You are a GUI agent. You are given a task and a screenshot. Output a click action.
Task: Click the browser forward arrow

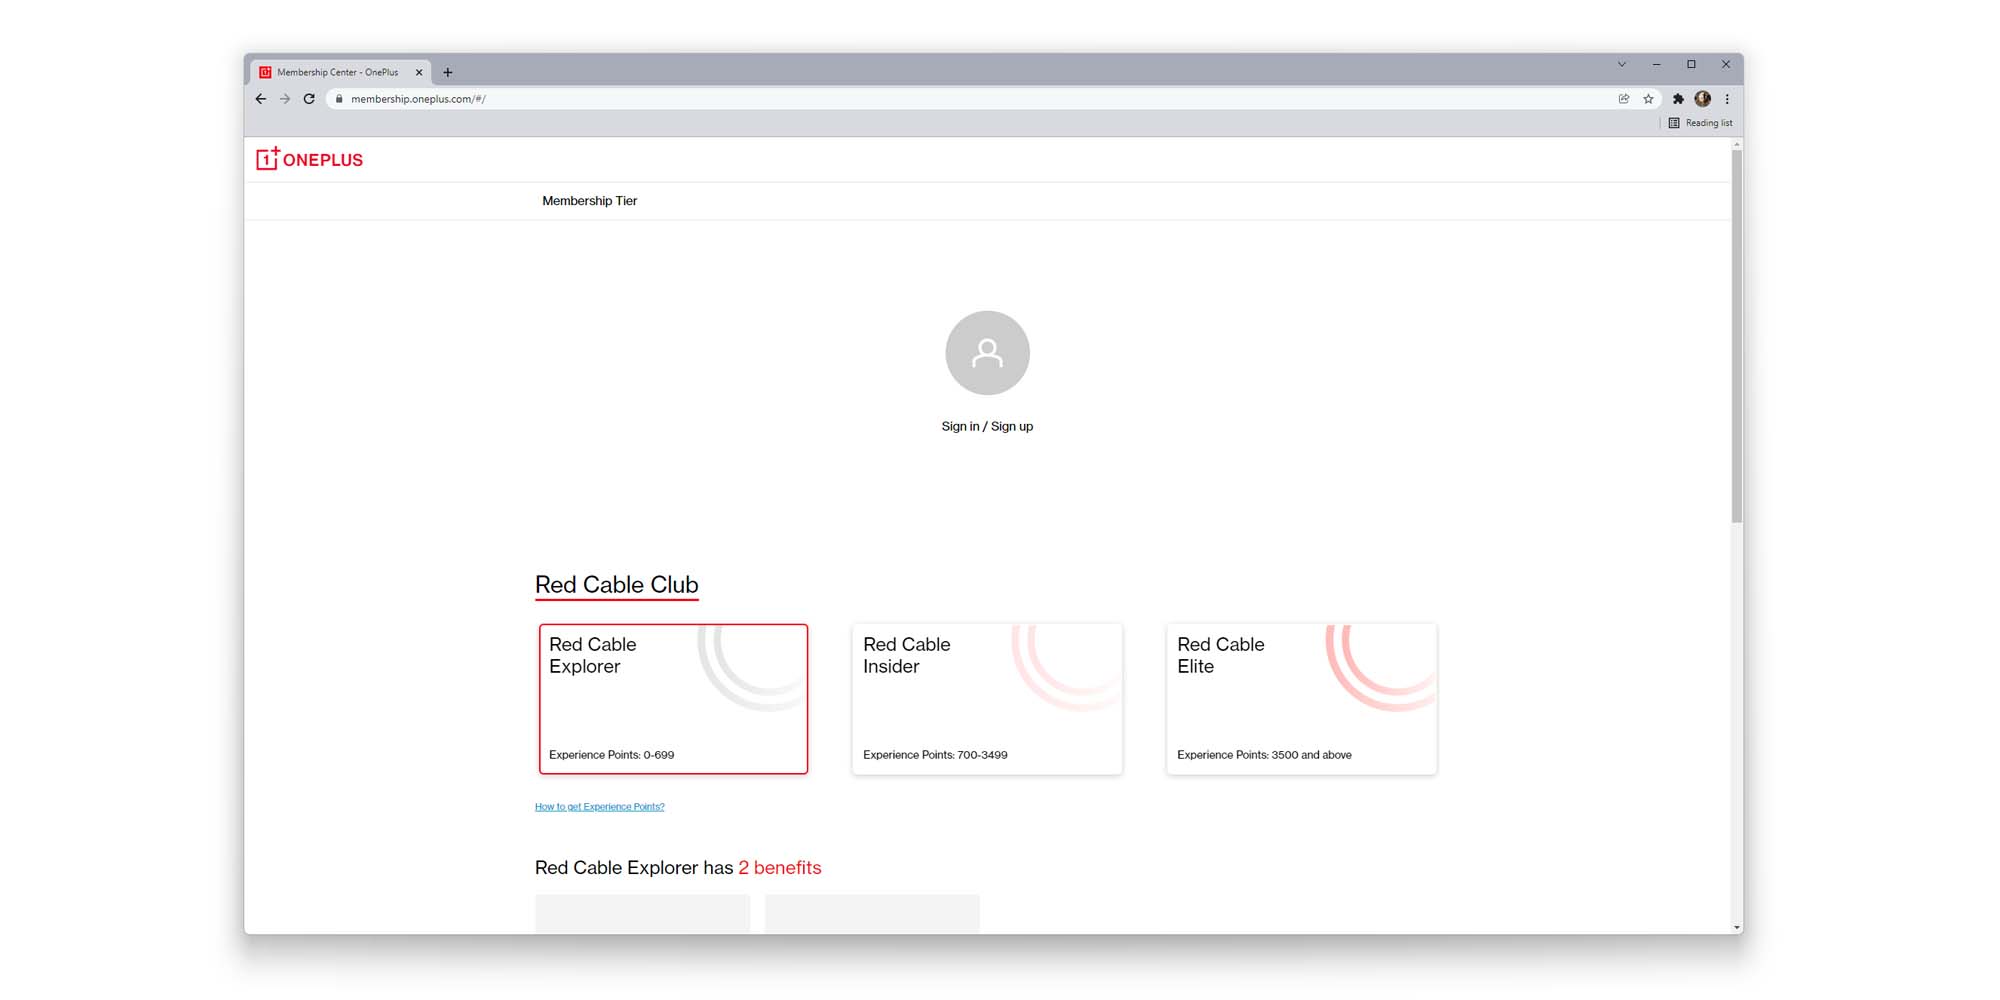(285, 99)
